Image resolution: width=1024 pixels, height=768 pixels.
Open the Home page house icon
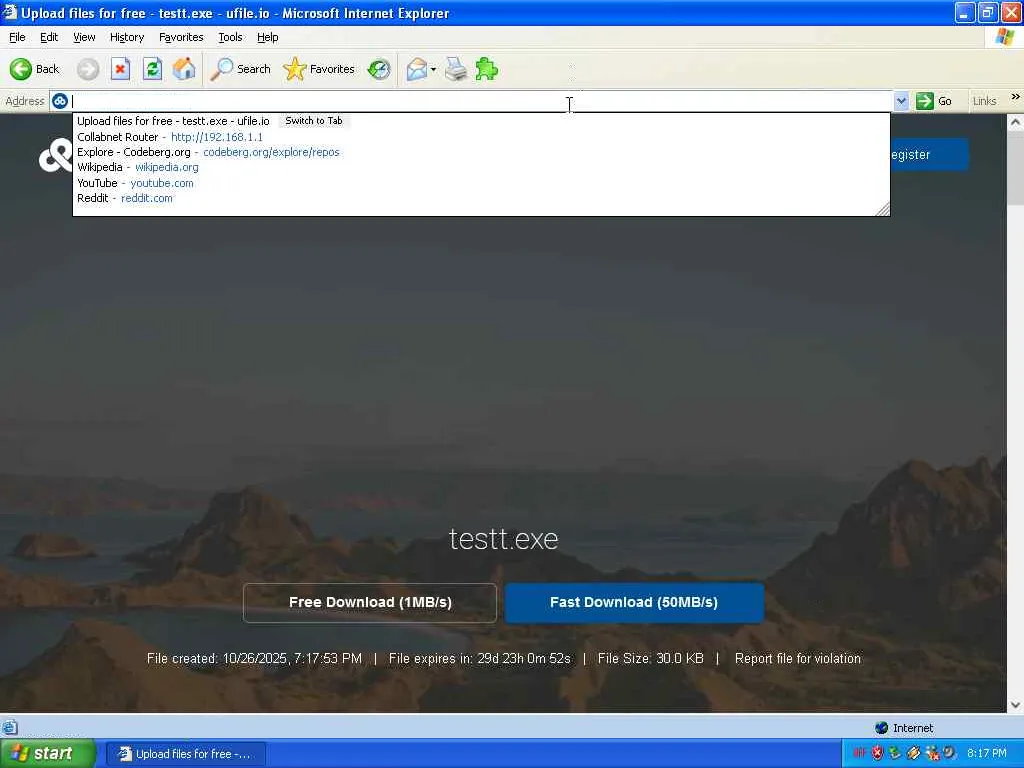pyautogui.click(x=184, y=69)
